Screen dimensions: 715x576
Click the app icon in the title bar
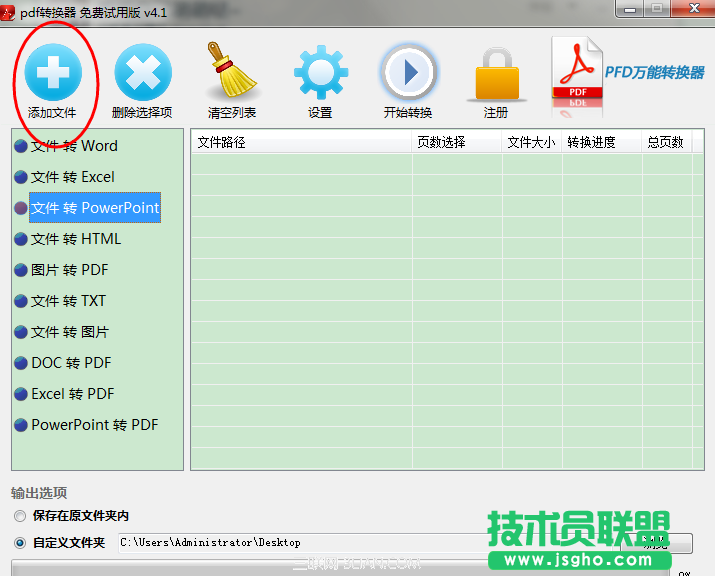coord(9,12)
